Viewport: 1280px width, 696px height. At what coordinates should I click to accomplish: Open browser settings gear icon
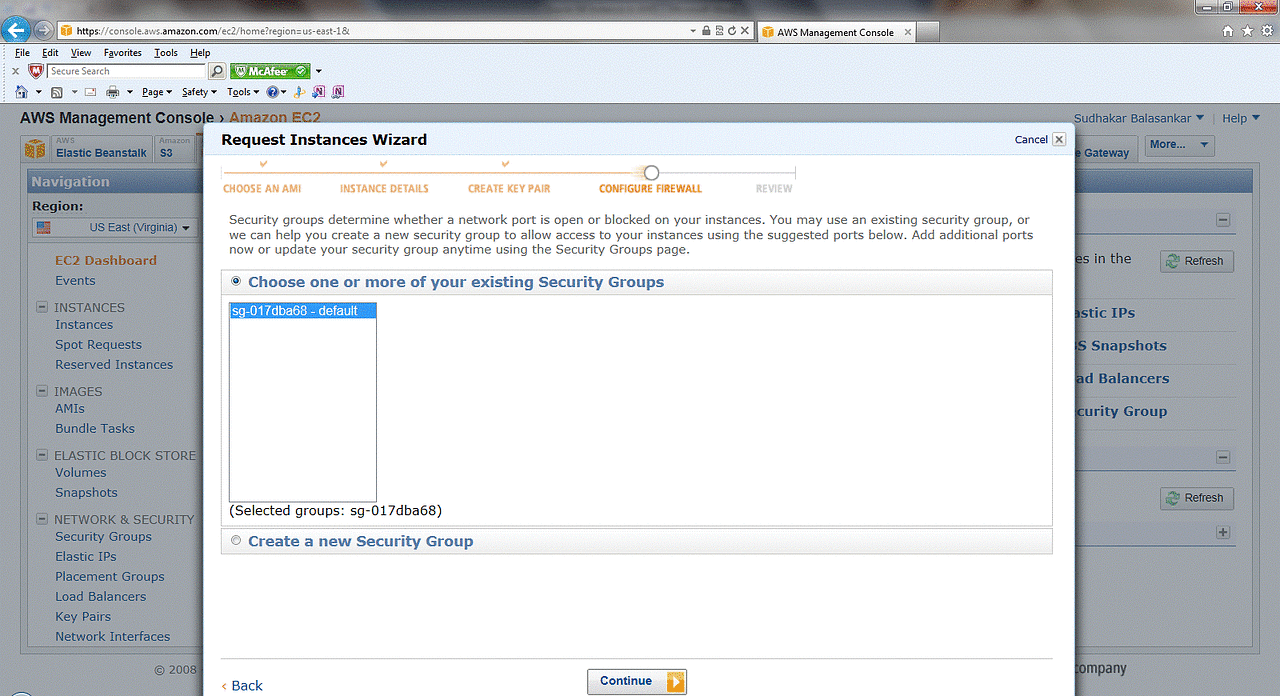pyautogui.click(x=1267, y=31)
